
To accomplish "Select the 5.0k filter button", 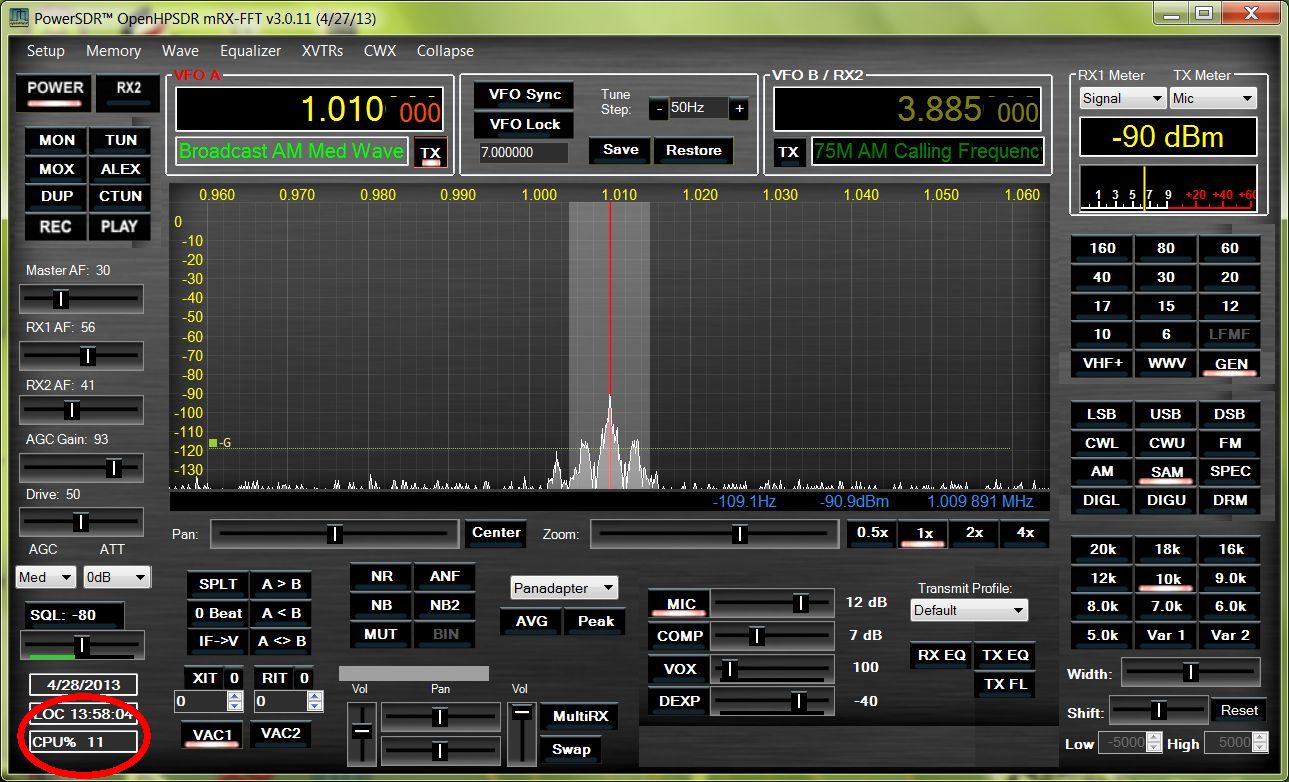I will point(1102,635).
